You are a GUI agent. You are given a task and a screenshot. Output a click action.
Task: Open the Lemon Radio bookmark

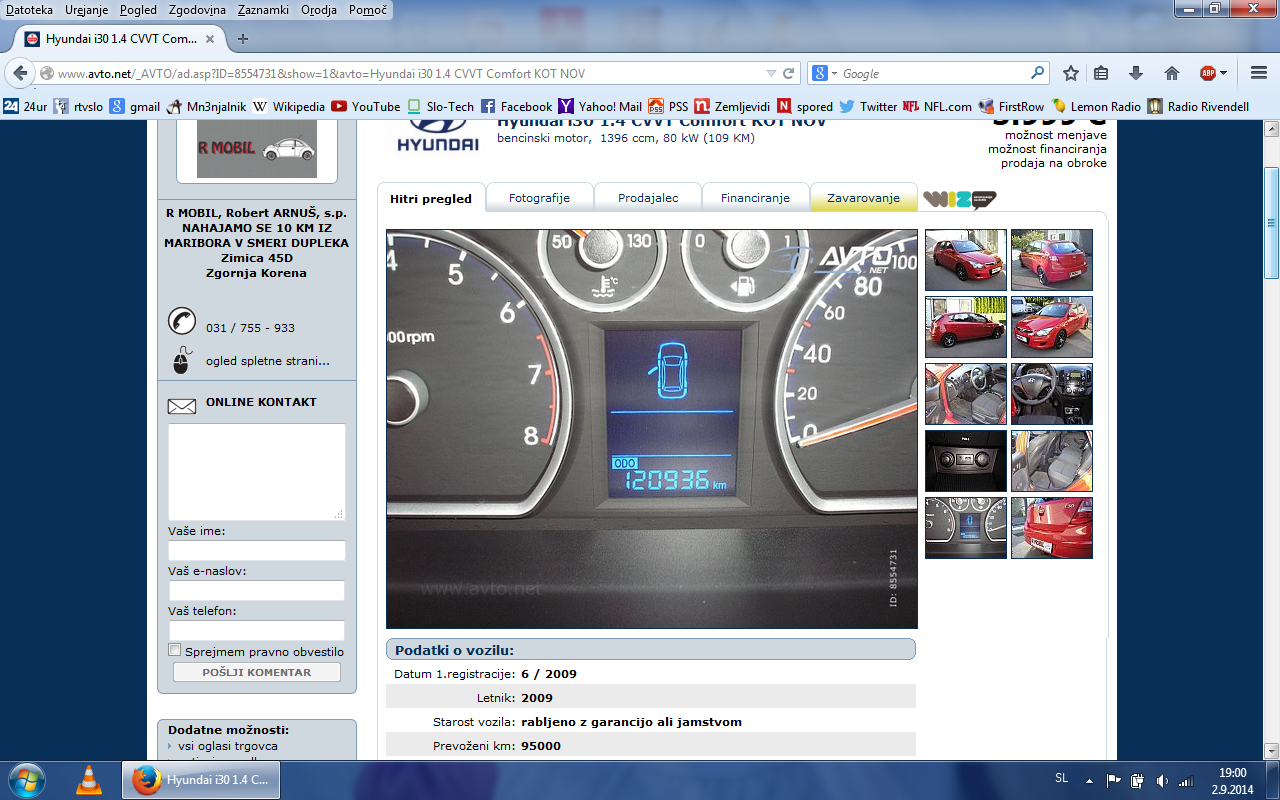click(1097, 106)
